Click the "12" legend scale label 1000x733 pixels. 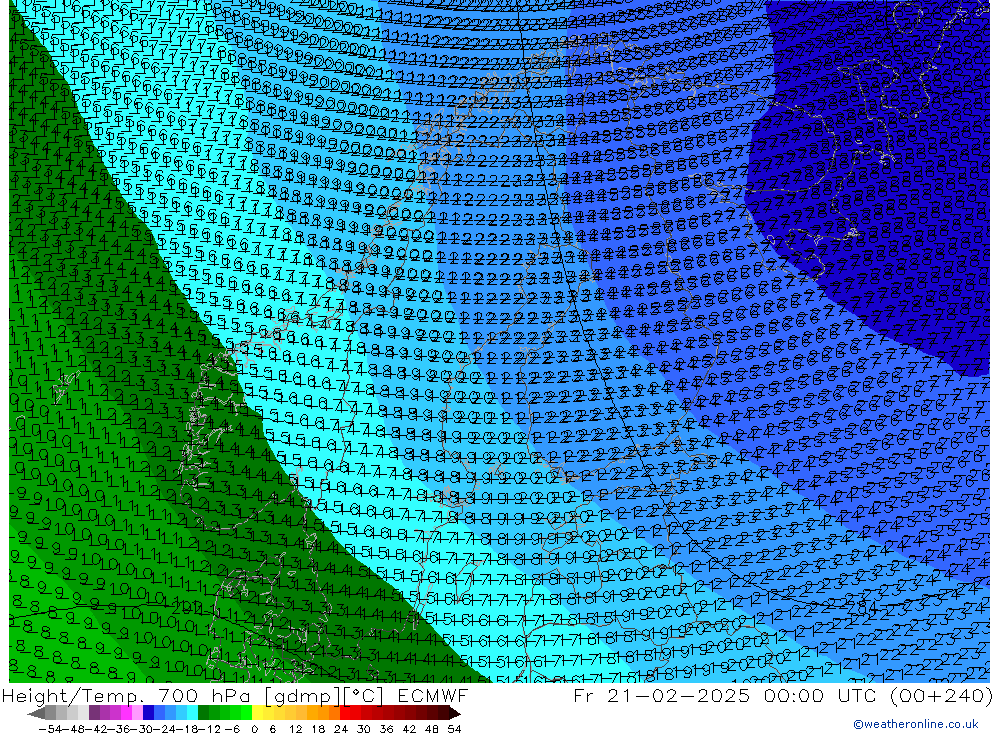tap(295, 729)
